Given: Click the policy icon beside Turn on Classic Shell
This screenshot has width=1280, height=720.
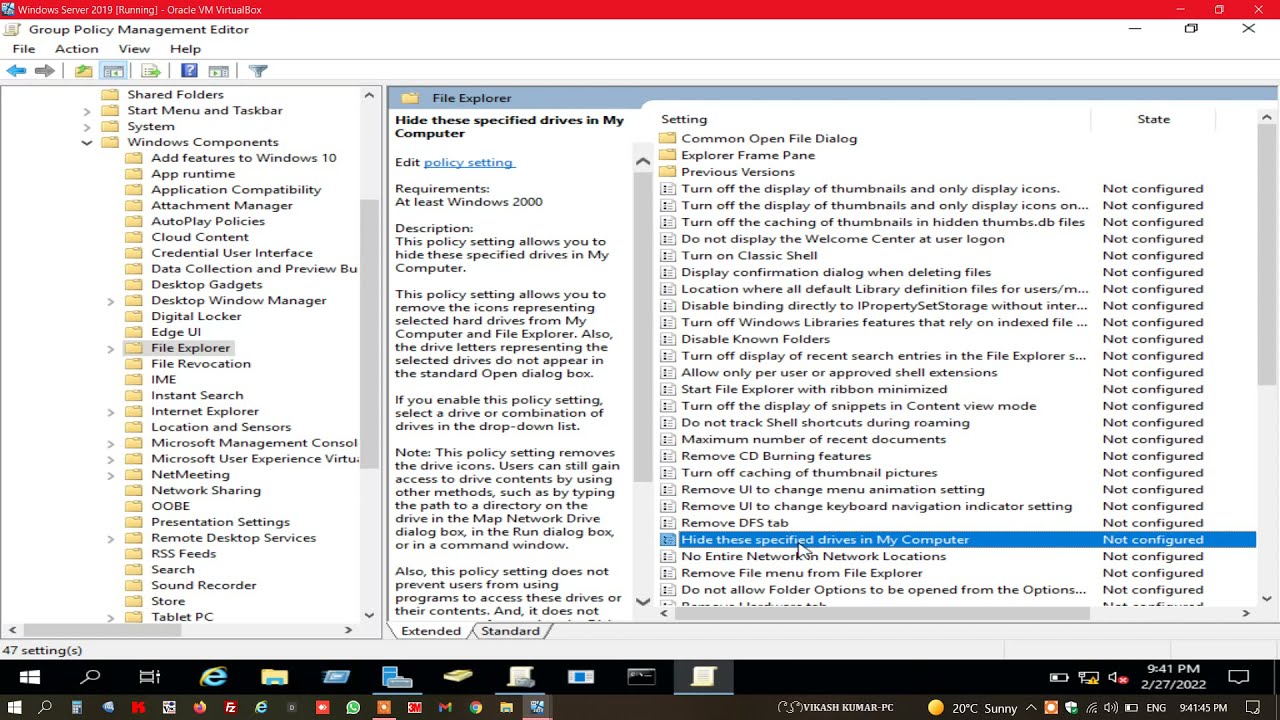Looking at the screenshot, I should [x=668, y=255].
